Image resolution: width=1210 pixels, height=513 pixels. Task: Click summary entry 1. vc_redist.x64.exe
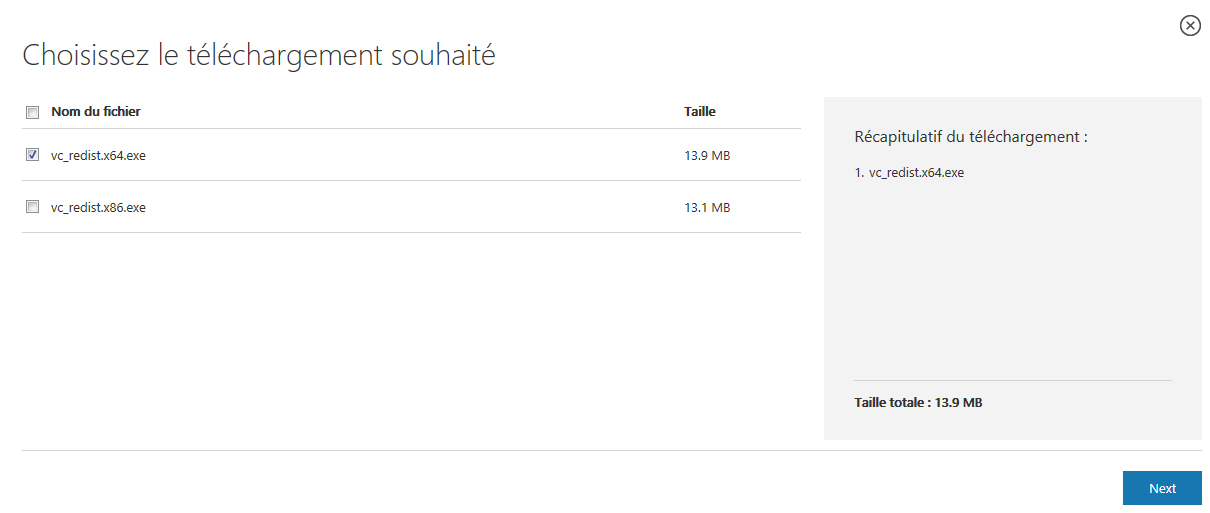click(909, 172)
